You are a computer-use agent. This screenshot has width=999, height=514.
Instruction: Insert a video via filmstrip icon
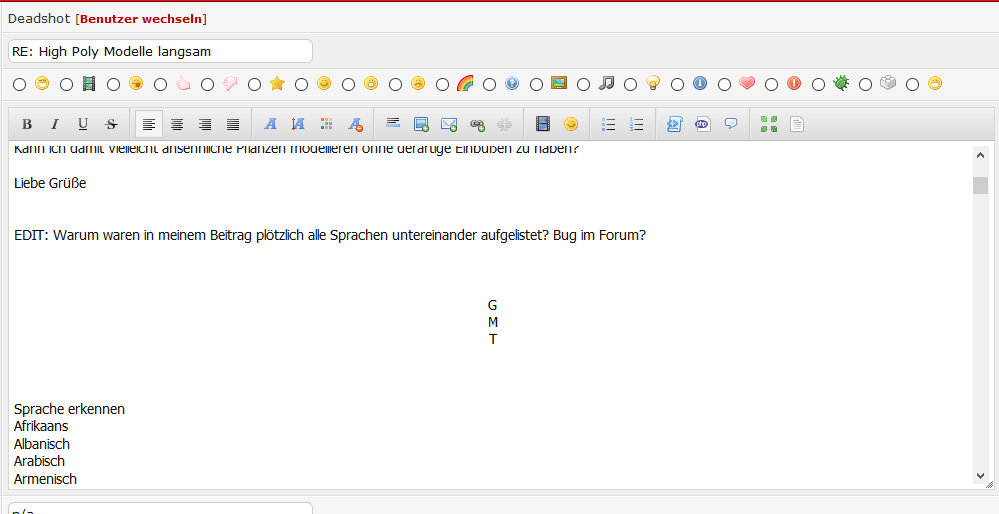[x=543, y=125]
